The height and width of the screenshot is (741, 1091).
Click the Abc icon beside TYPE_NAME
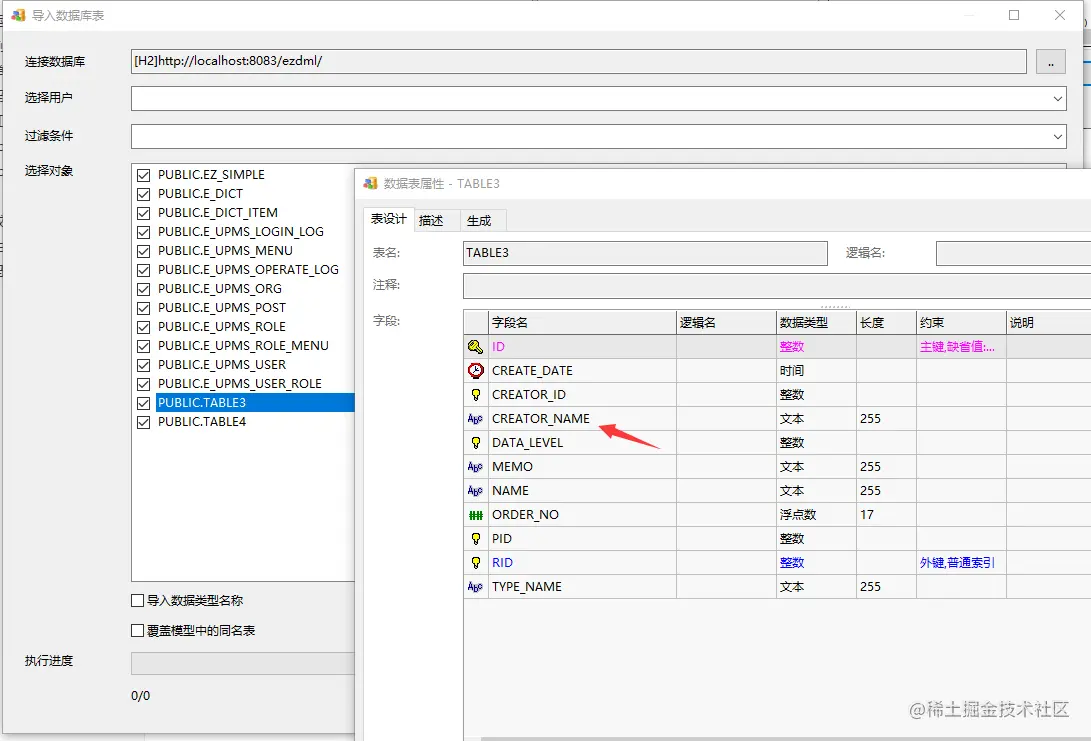pyautogui.click(x=475, y=587)
